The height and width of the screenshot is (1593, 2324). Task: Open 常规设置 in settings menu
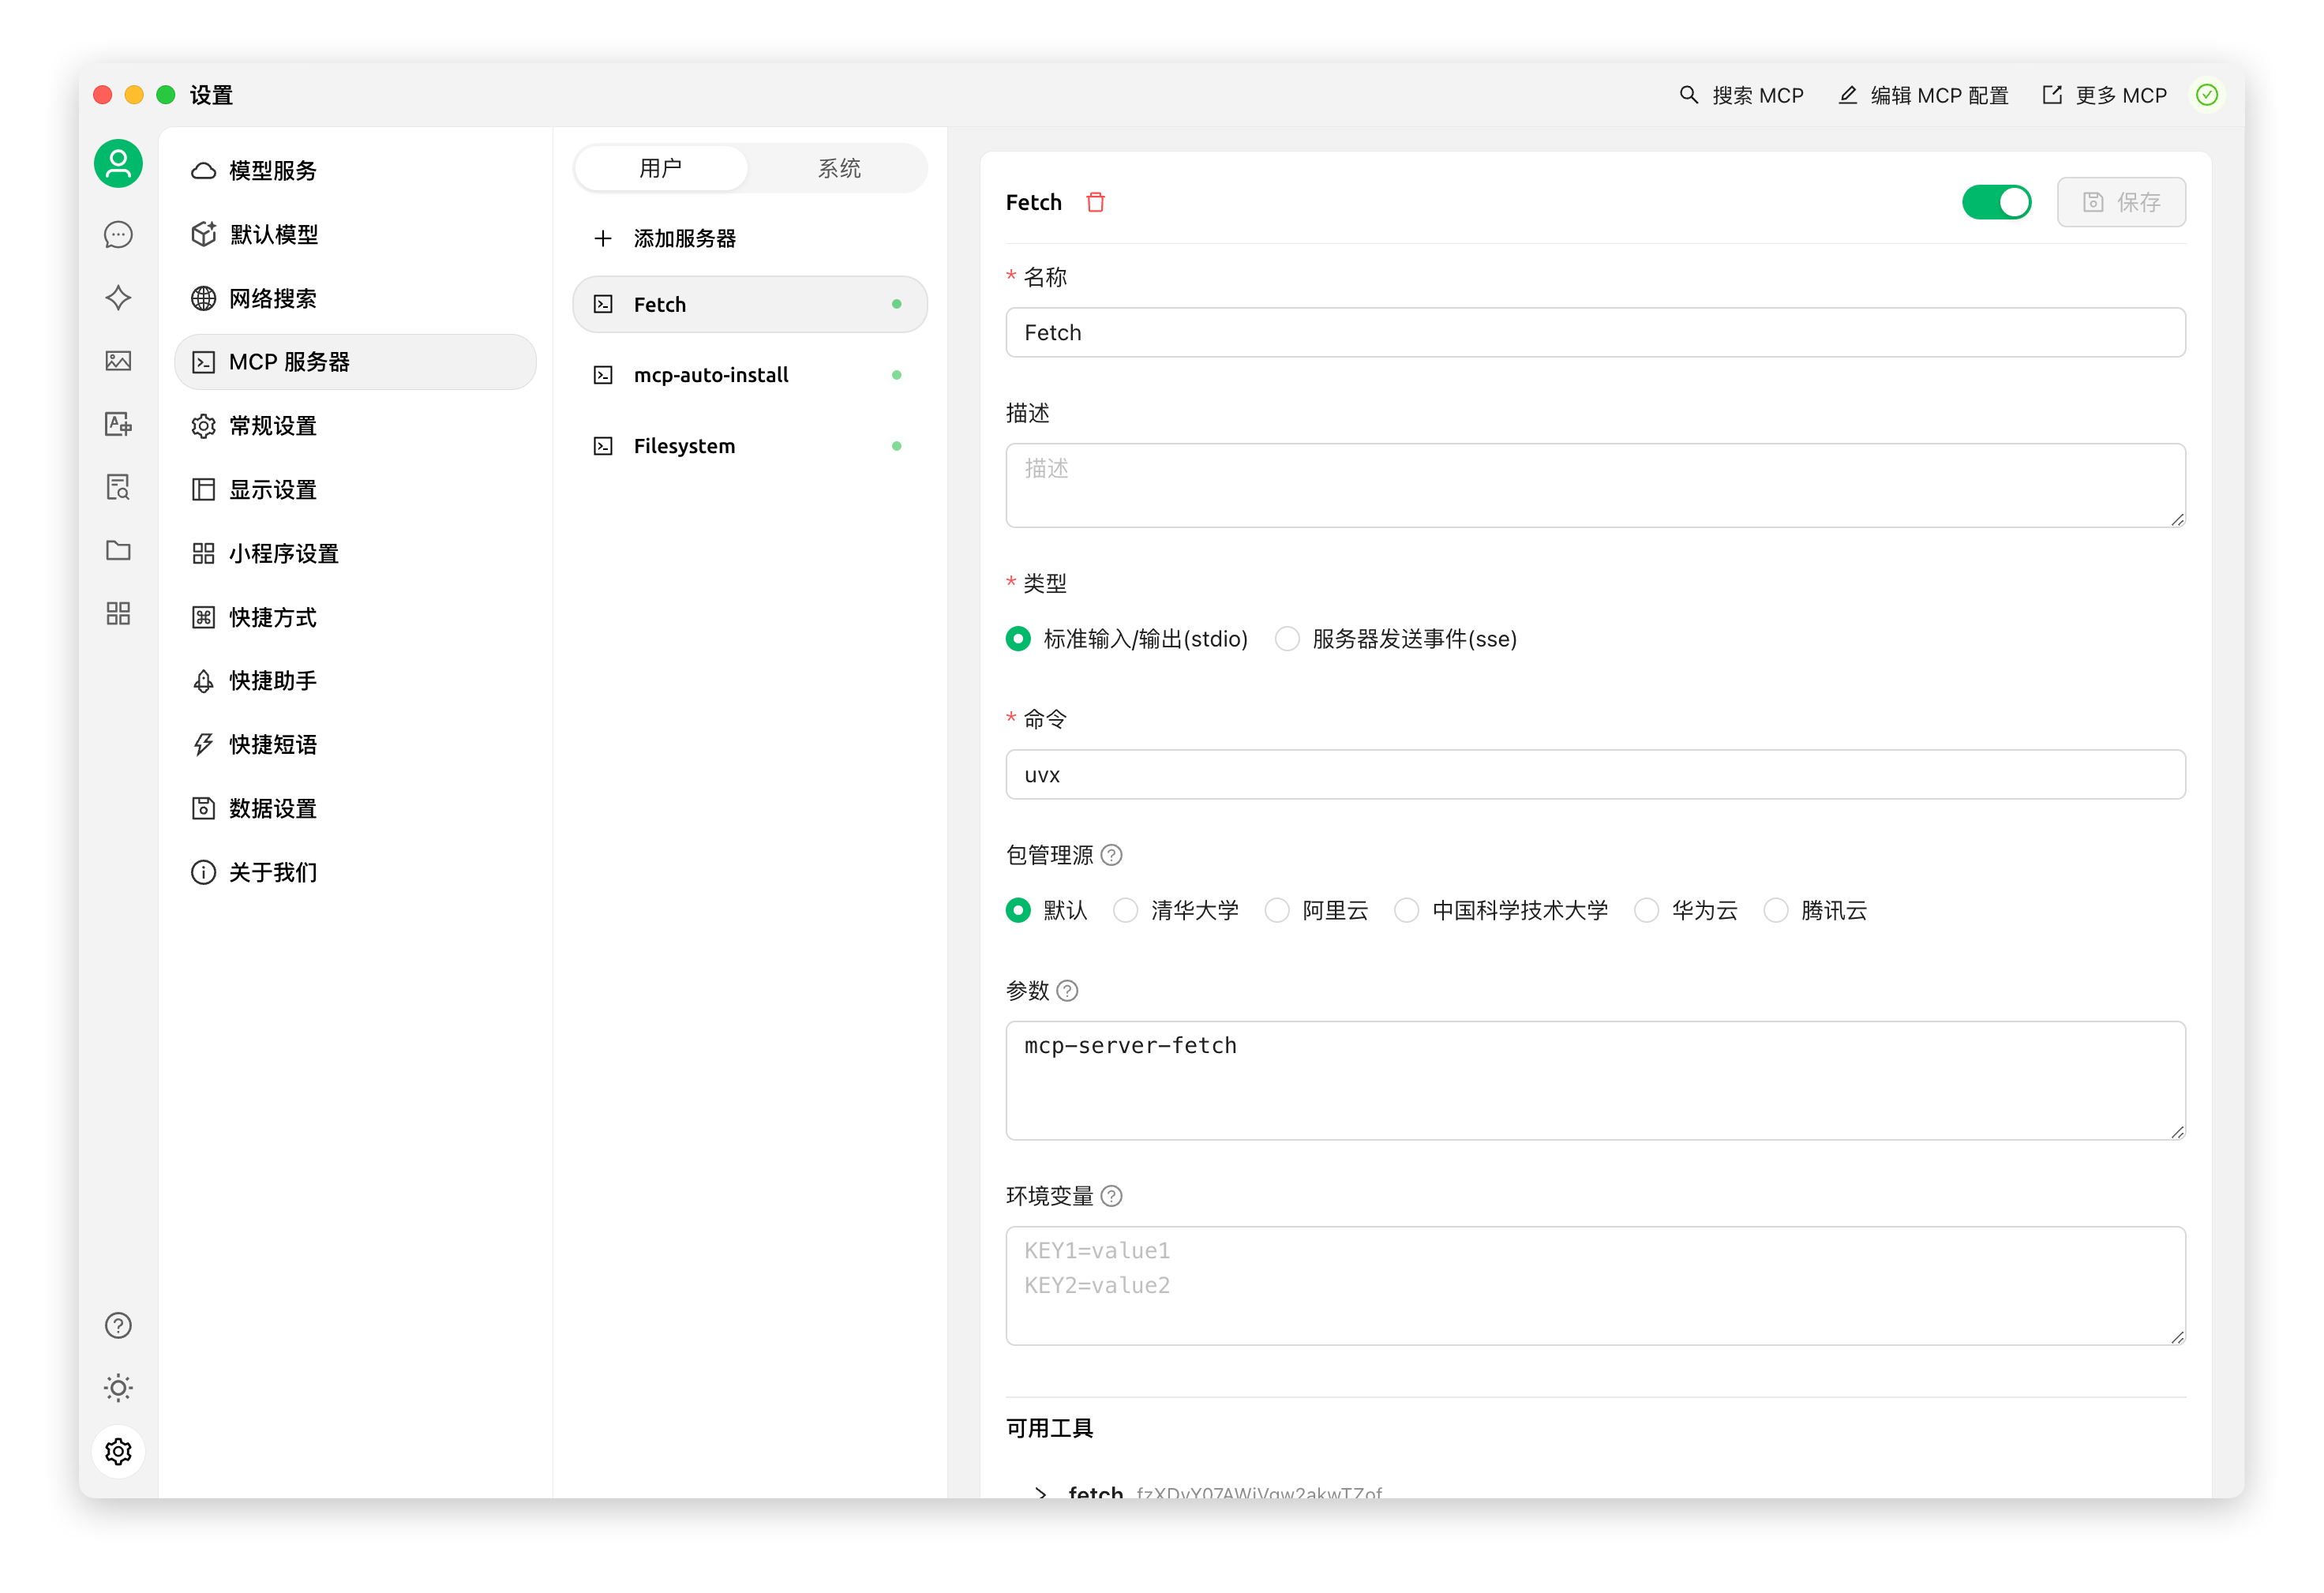pyautogui.click(x=272, y=426)
